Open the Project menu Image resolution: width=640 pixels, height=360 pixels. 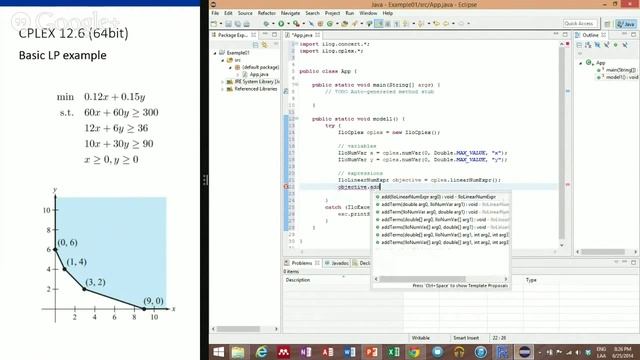[332, 13]
